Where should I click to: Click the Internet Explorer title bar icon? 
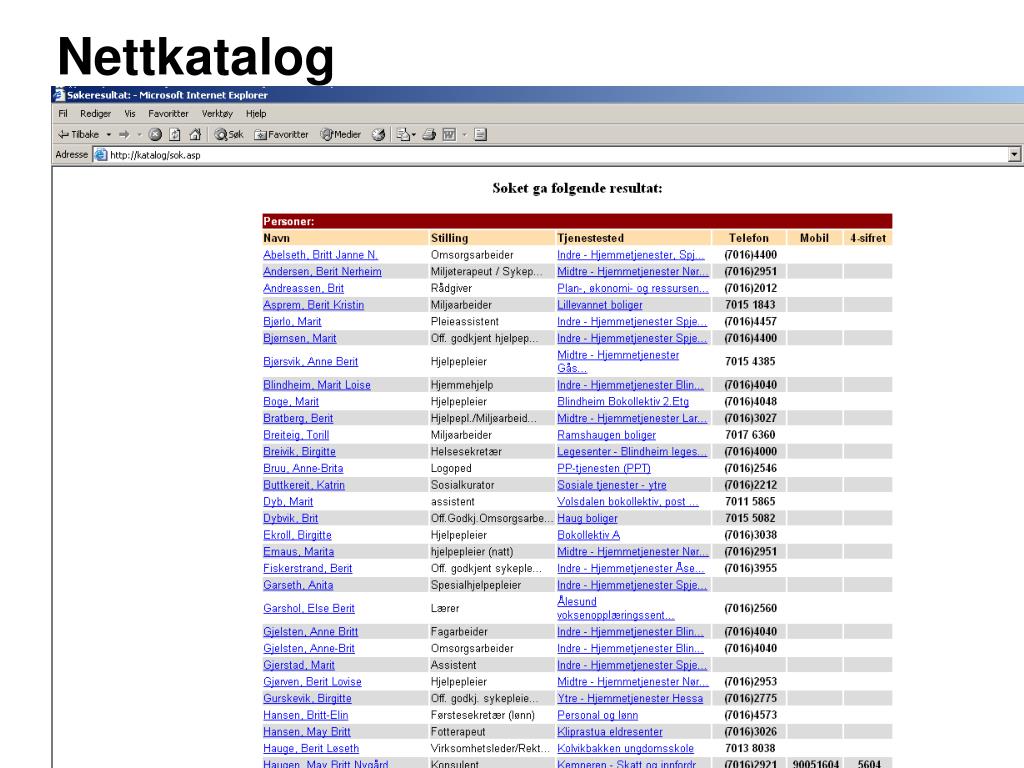coord(59,95)
